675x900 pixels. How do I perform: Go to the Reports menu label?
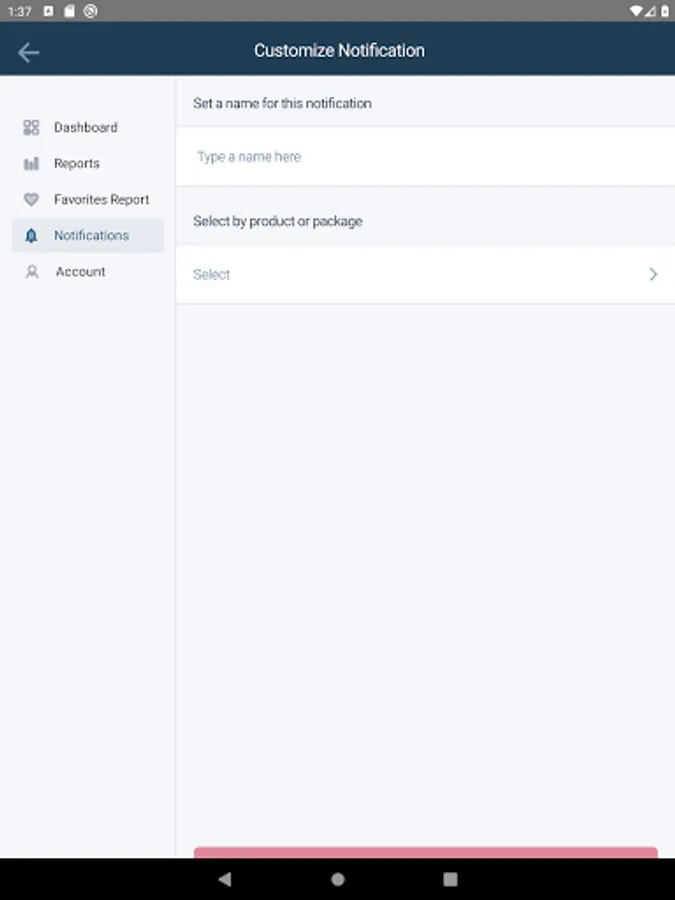77,164
